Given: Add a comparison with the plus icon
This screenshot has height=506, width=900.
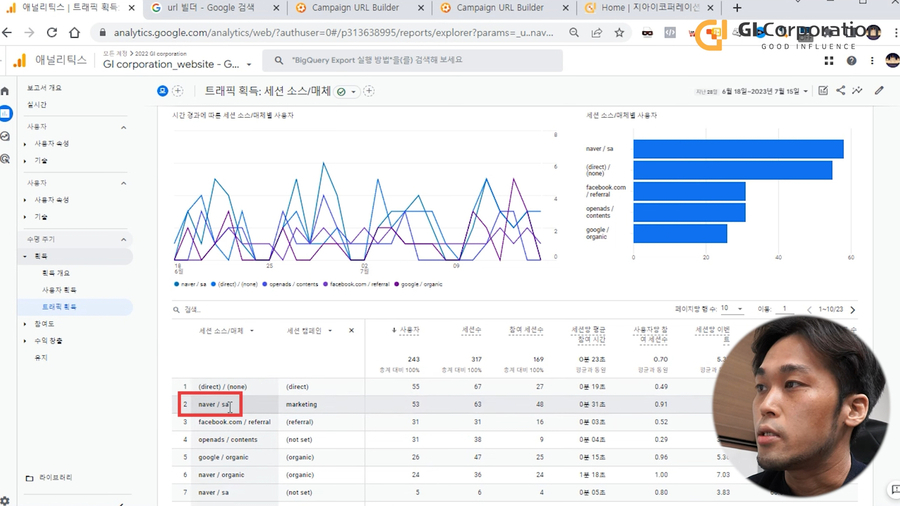Looking at the screenshot, I should pos(178,91).
